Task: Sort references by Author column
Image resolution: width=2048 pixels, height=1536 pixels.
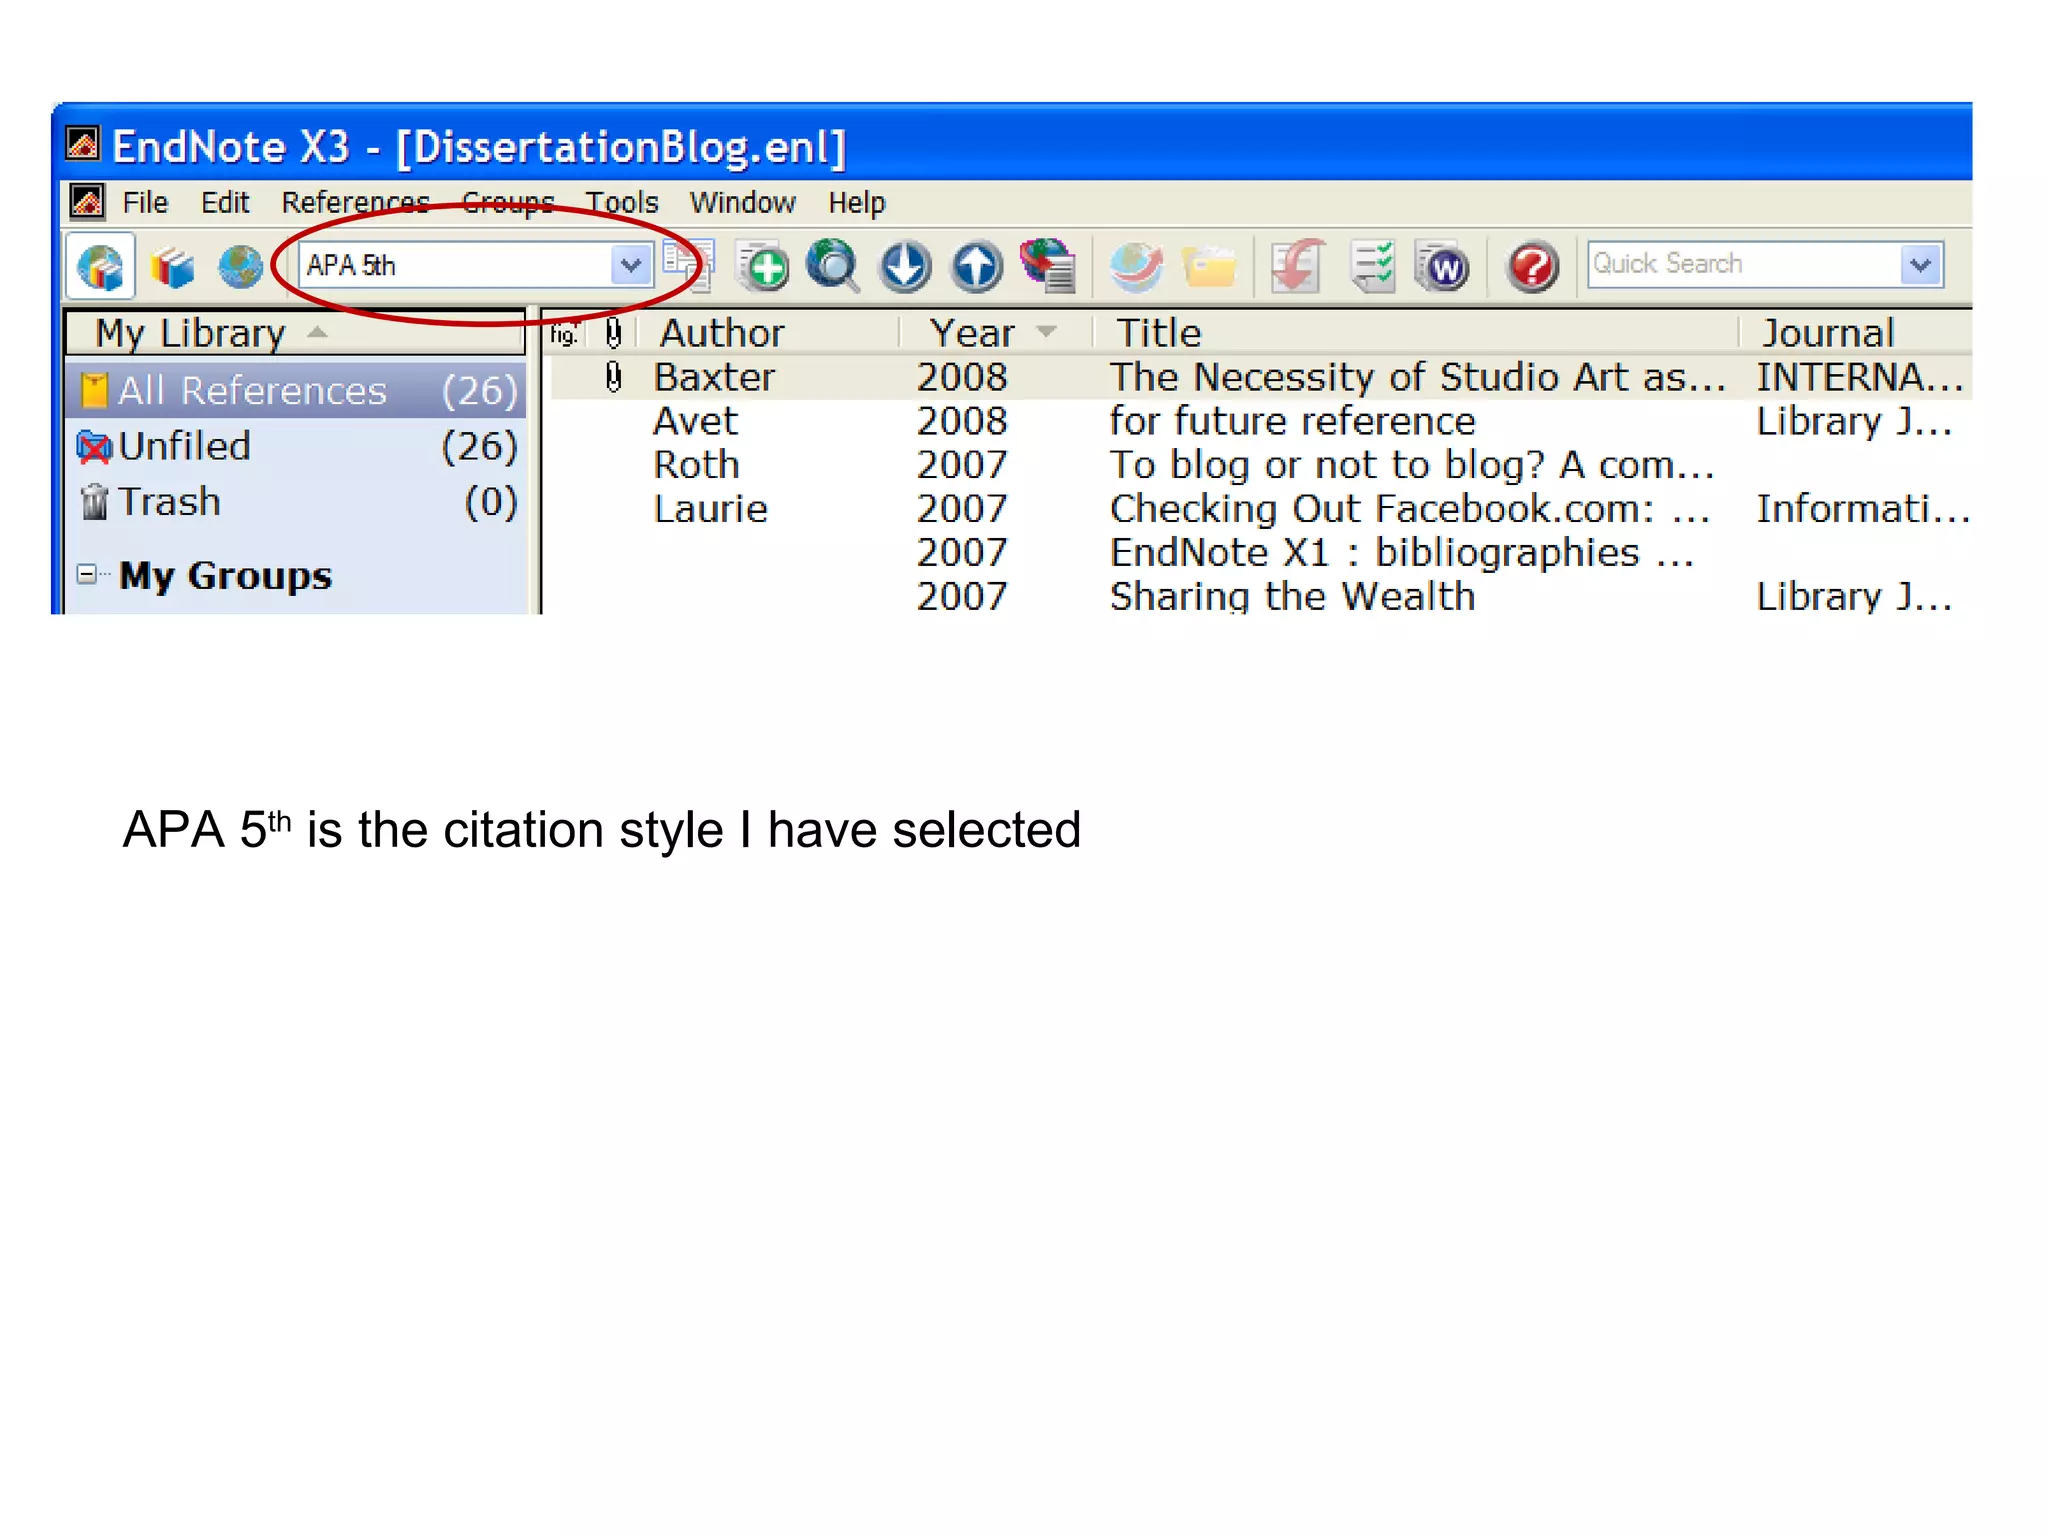Action: [x=770, y=333]
